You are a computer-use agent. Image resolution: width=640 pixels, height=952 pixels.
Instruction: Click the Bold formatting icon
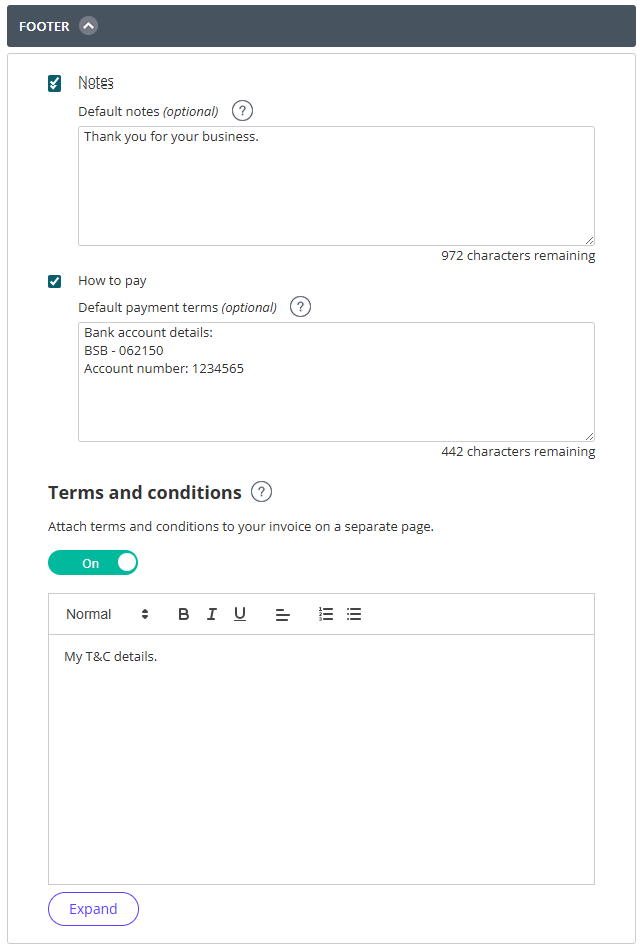(183, 614)
